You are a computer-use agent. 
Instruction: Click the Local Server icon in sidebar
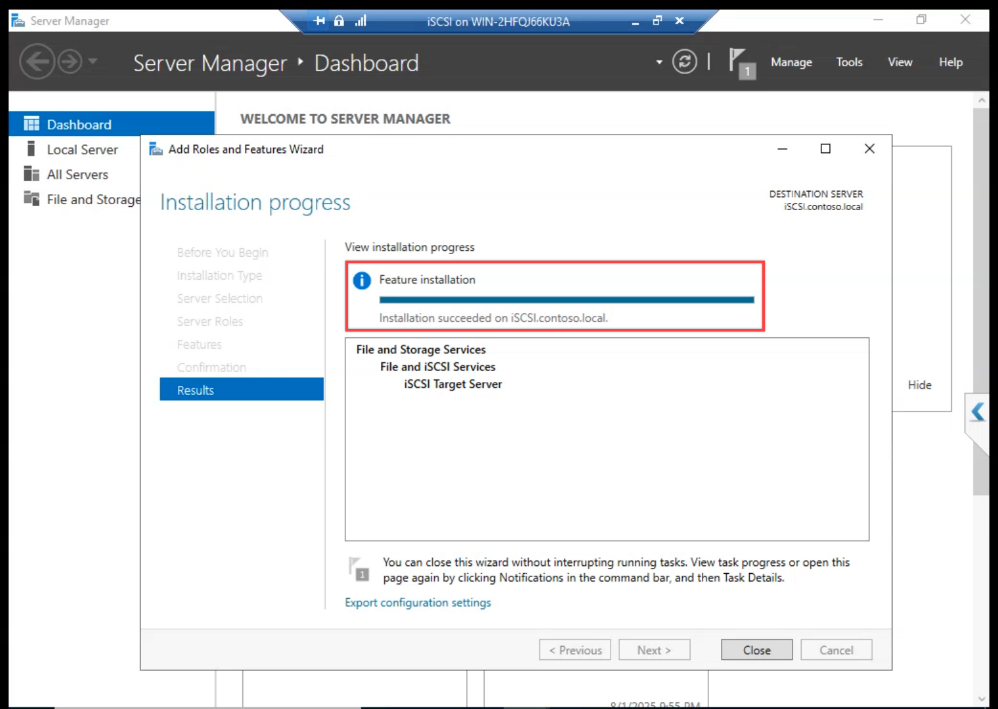click(31, 149)
